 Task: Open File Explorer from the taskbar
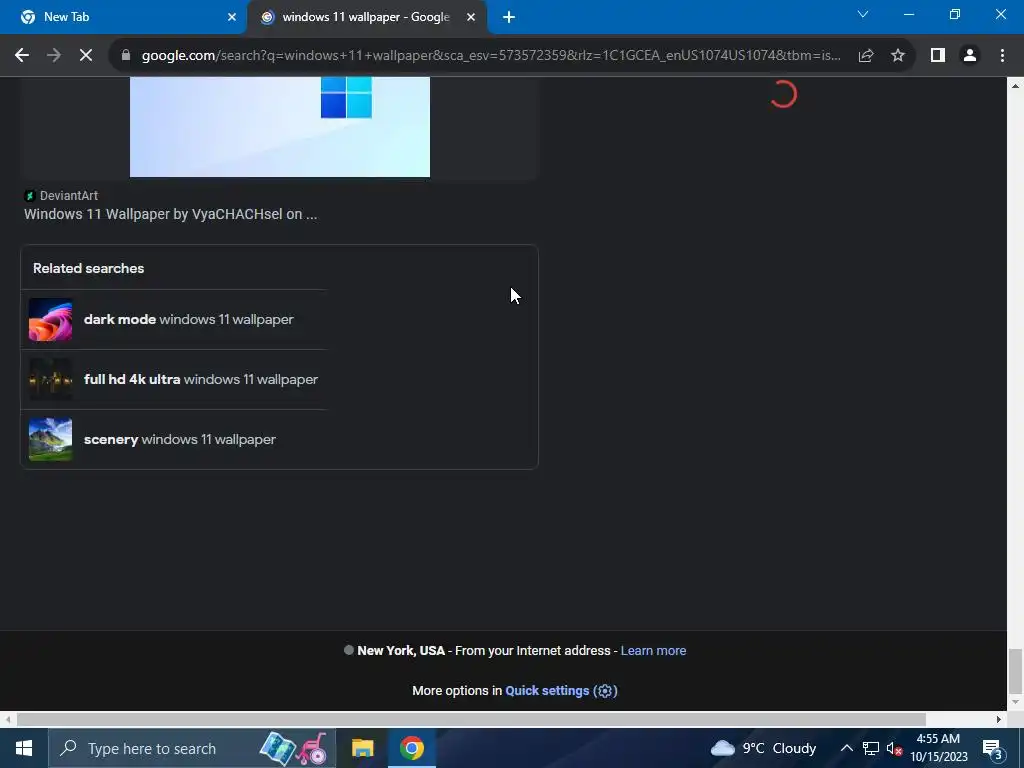click(x=362, y=748)
